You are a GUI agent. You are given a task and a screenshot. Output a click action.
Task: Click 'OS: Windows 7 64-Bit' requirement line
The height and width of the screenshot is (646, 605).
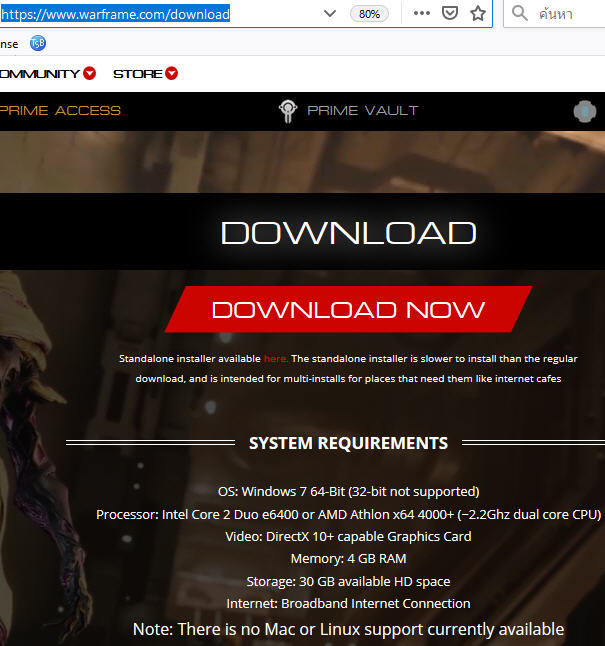click(348, 492)
